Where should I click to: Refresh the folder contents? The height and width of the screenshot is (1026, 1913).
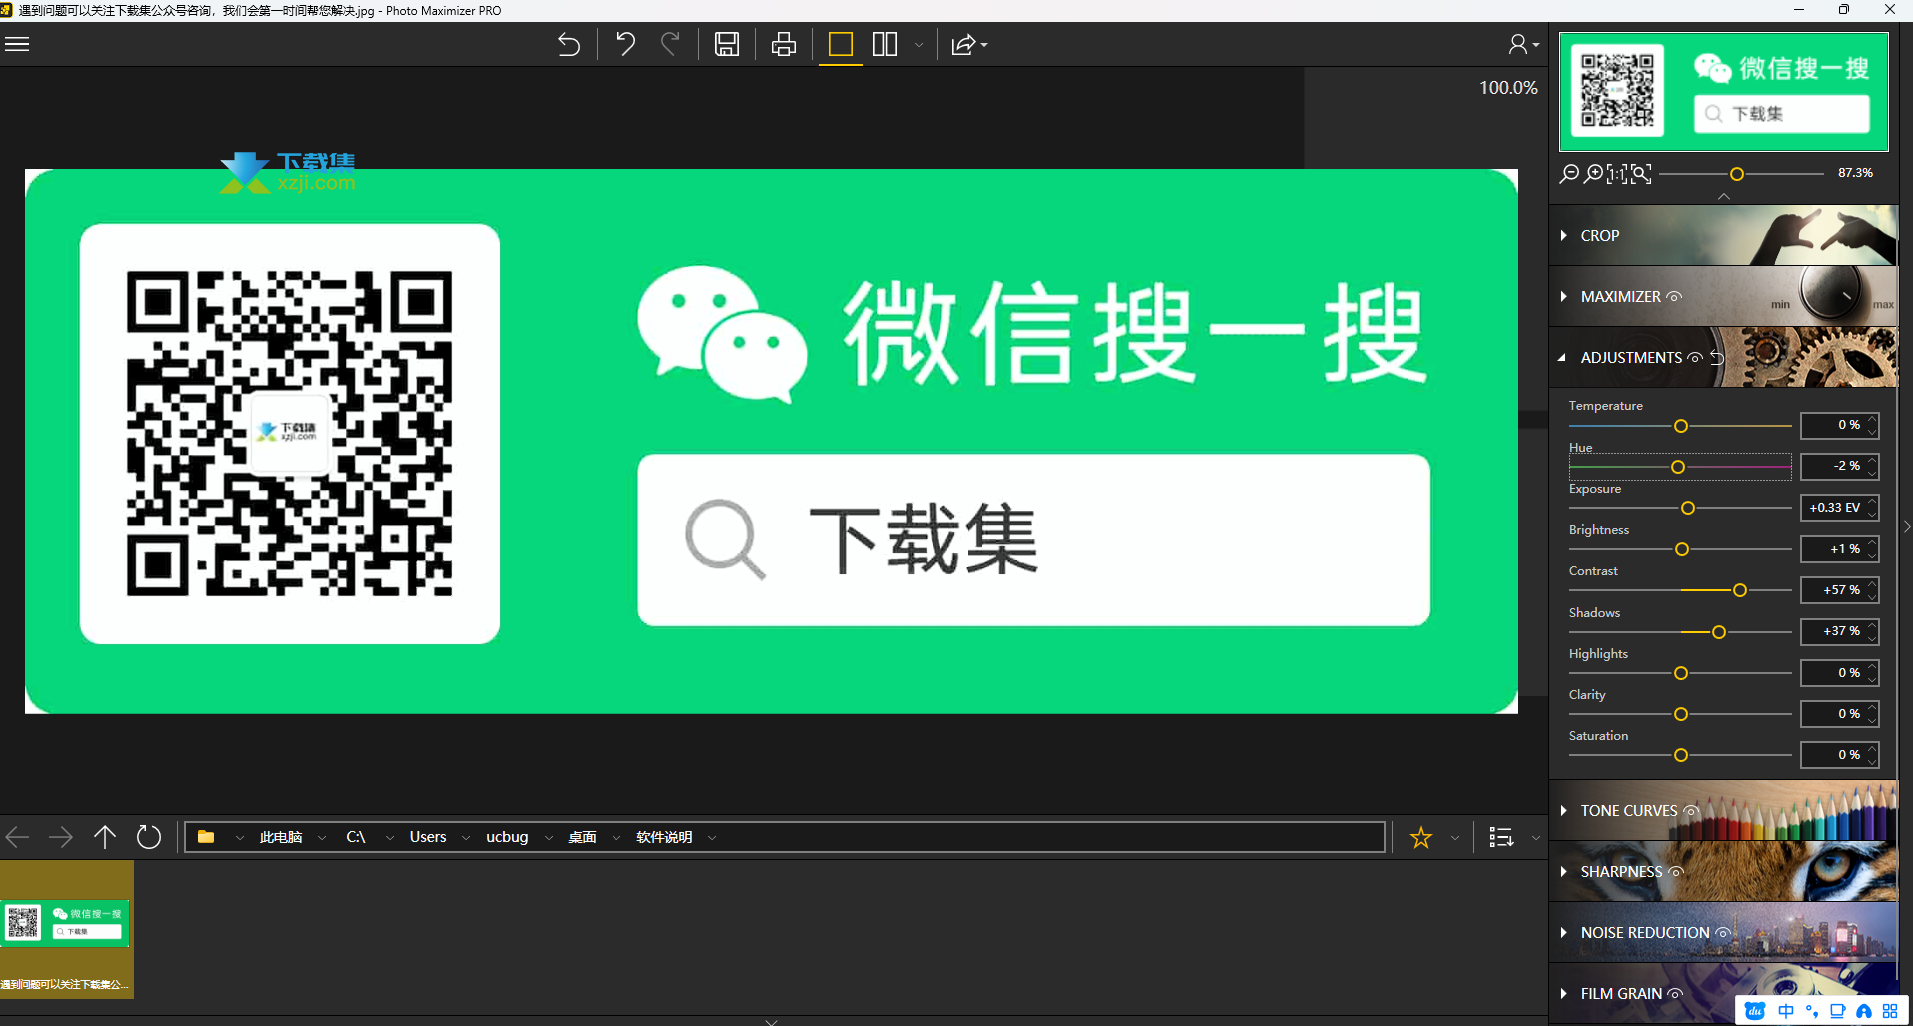point(149,837)
